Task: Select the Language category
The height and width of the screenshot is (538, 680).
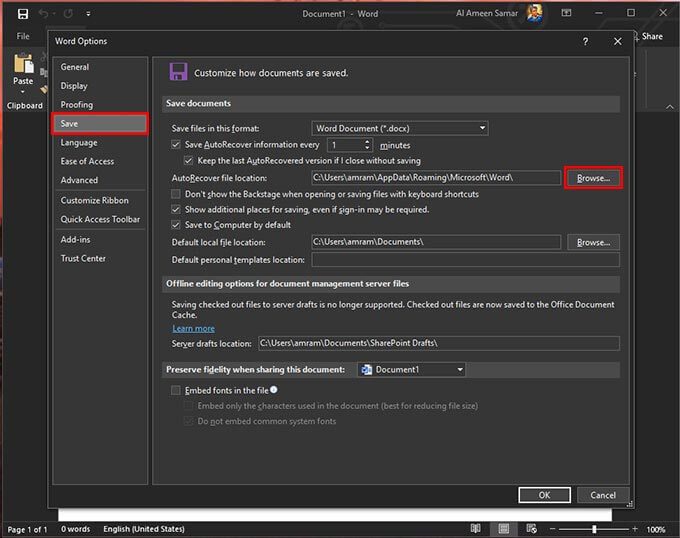Action: [100, 143]
